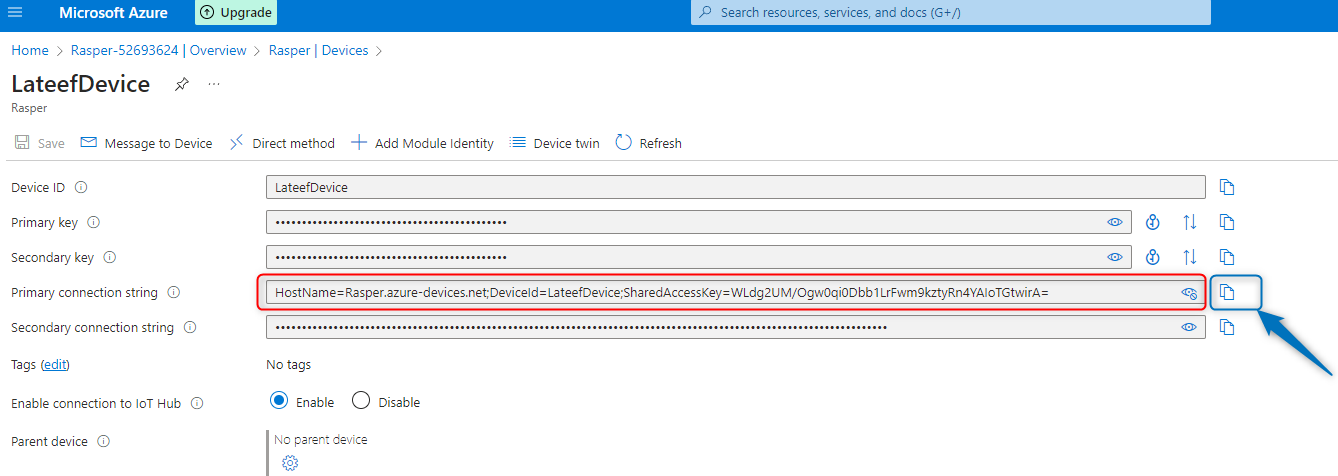Swap keys using Primary key row arrows
The image size is (1338, 476).
[1190, 222]
